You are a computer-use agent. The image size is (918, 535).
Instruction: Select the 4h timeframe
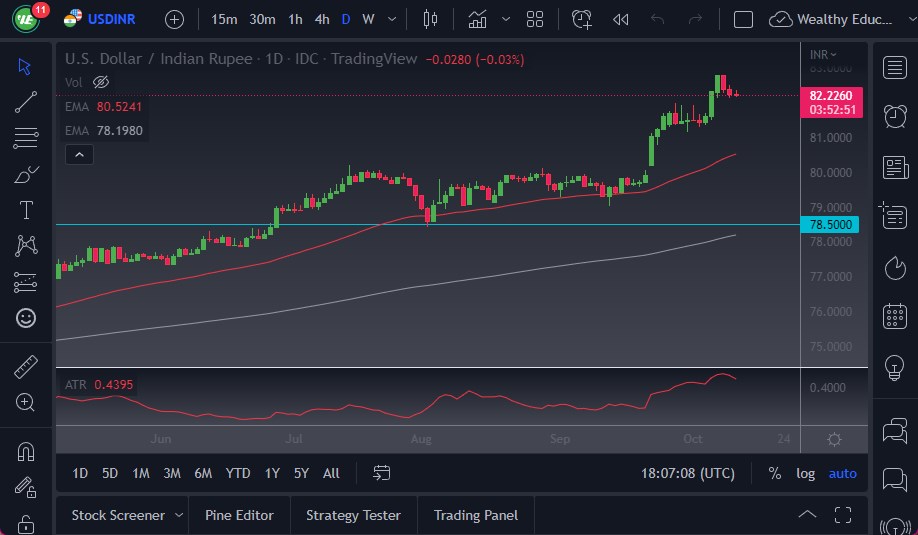coord(322,19)
